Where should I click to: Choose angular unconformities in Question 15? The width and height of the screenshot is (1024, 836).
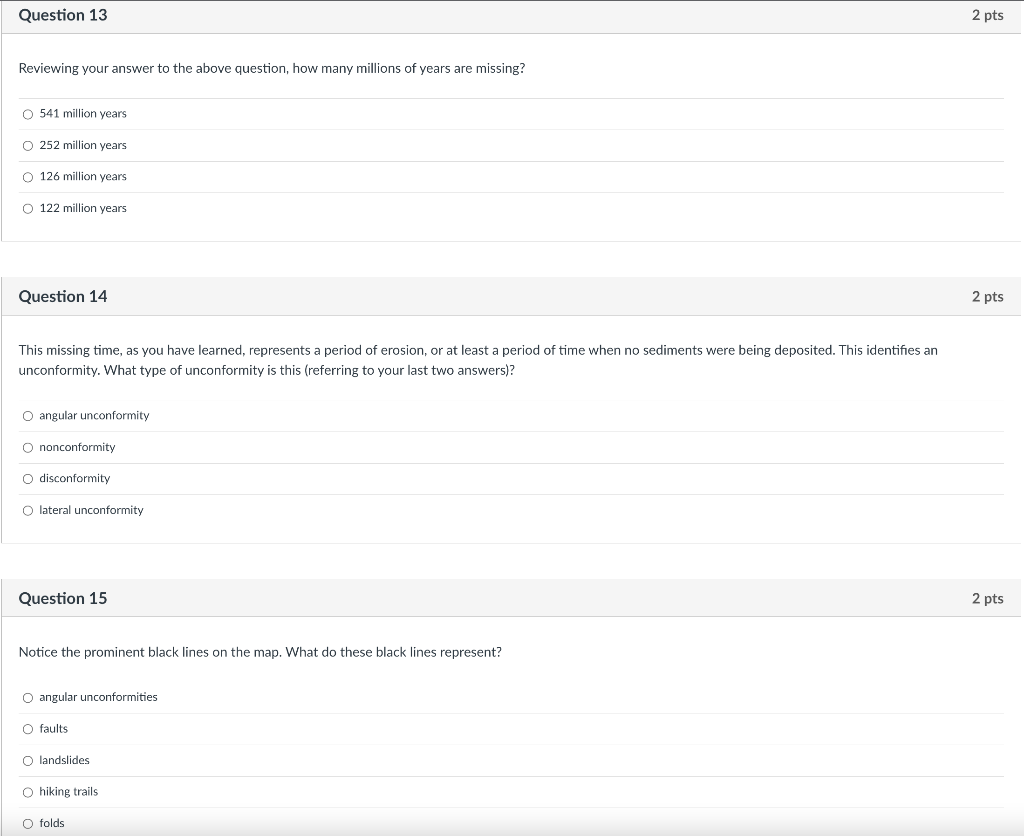[x=27, y=698]
